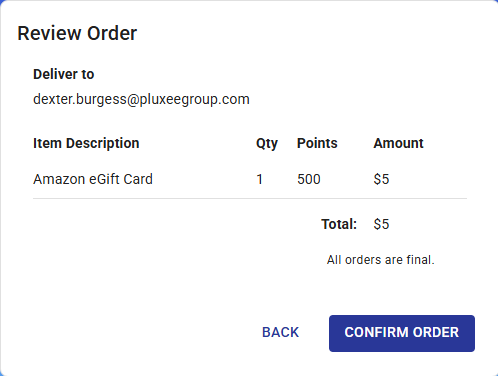
Task: Click the 'Total:' label
Action: (339, 224)
